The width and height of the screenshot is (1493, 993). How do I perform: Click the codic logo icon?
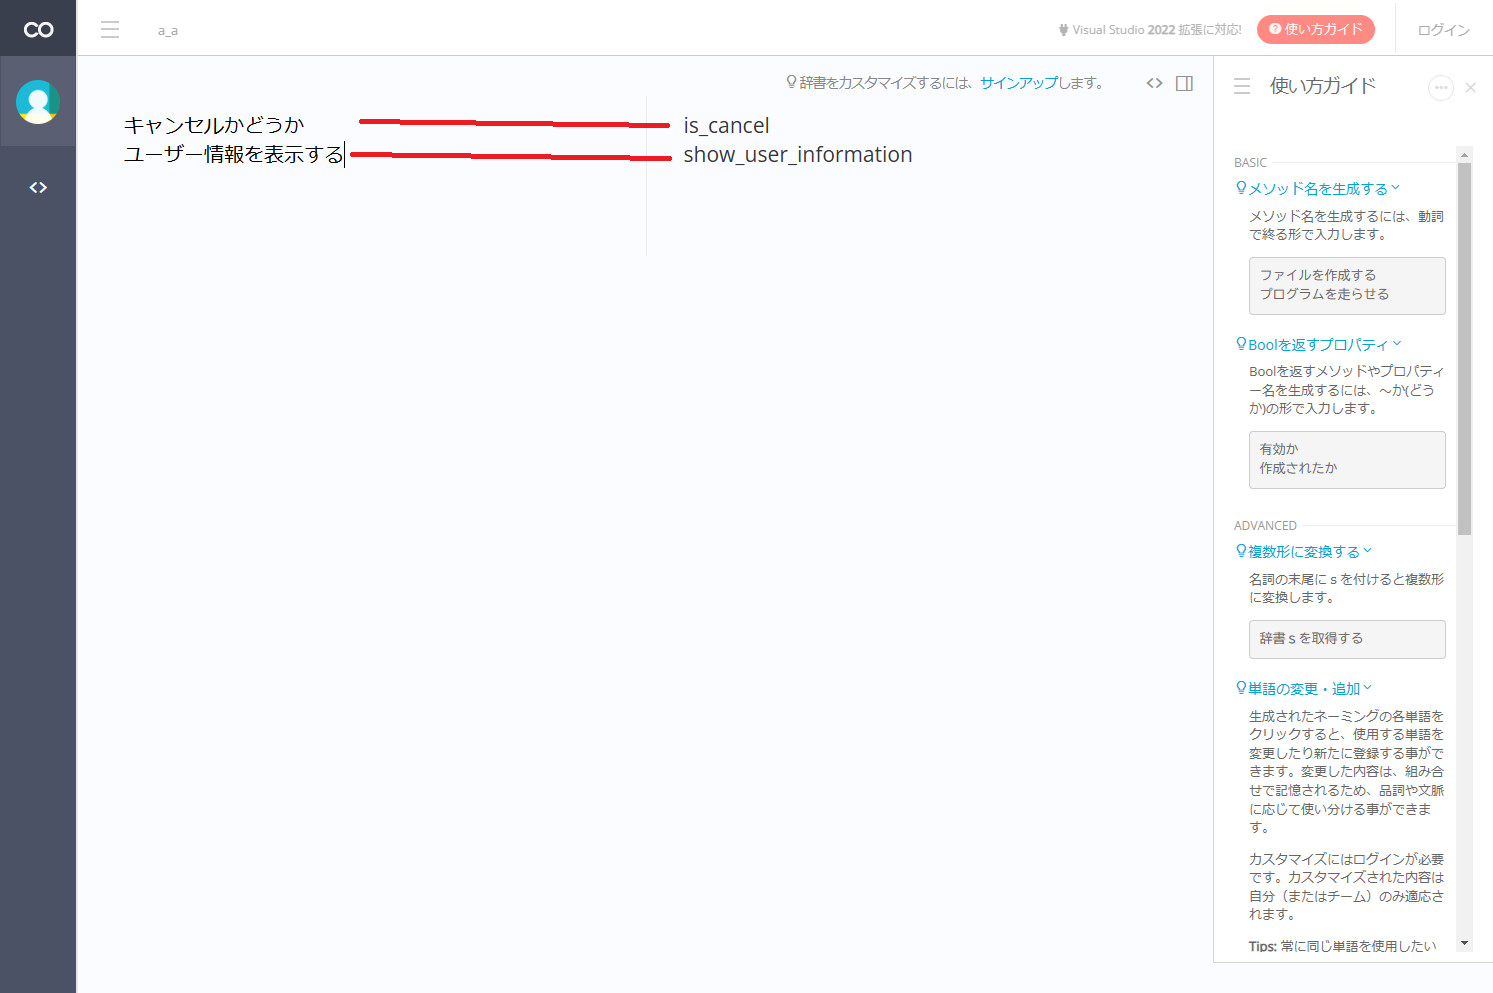click(x=38, y=29)
